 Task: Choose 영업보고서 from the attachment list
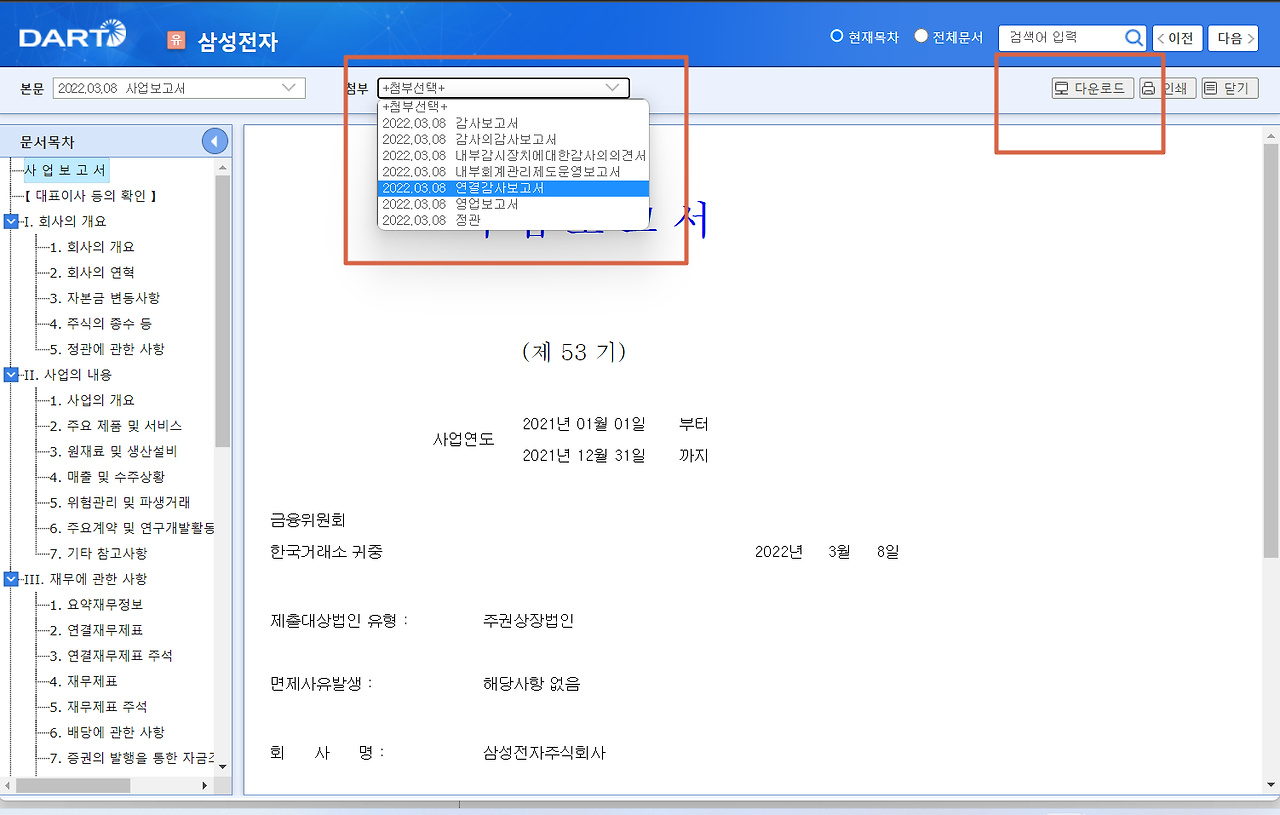pos(513,204)
